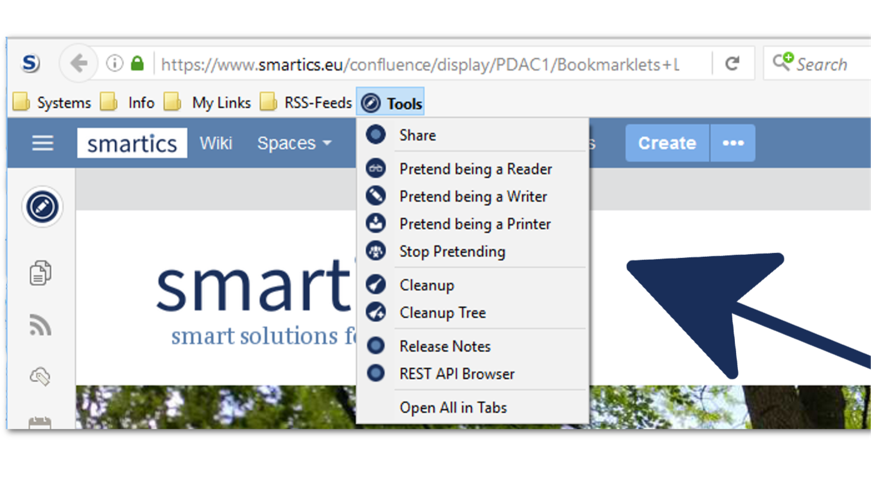Select the Share bookmarklet

[472, 135]
